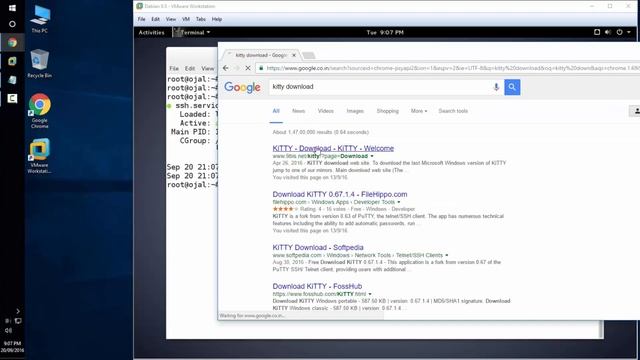Click the Google account icon at right edge
The image size is (640, 360).
click(636, 111)
